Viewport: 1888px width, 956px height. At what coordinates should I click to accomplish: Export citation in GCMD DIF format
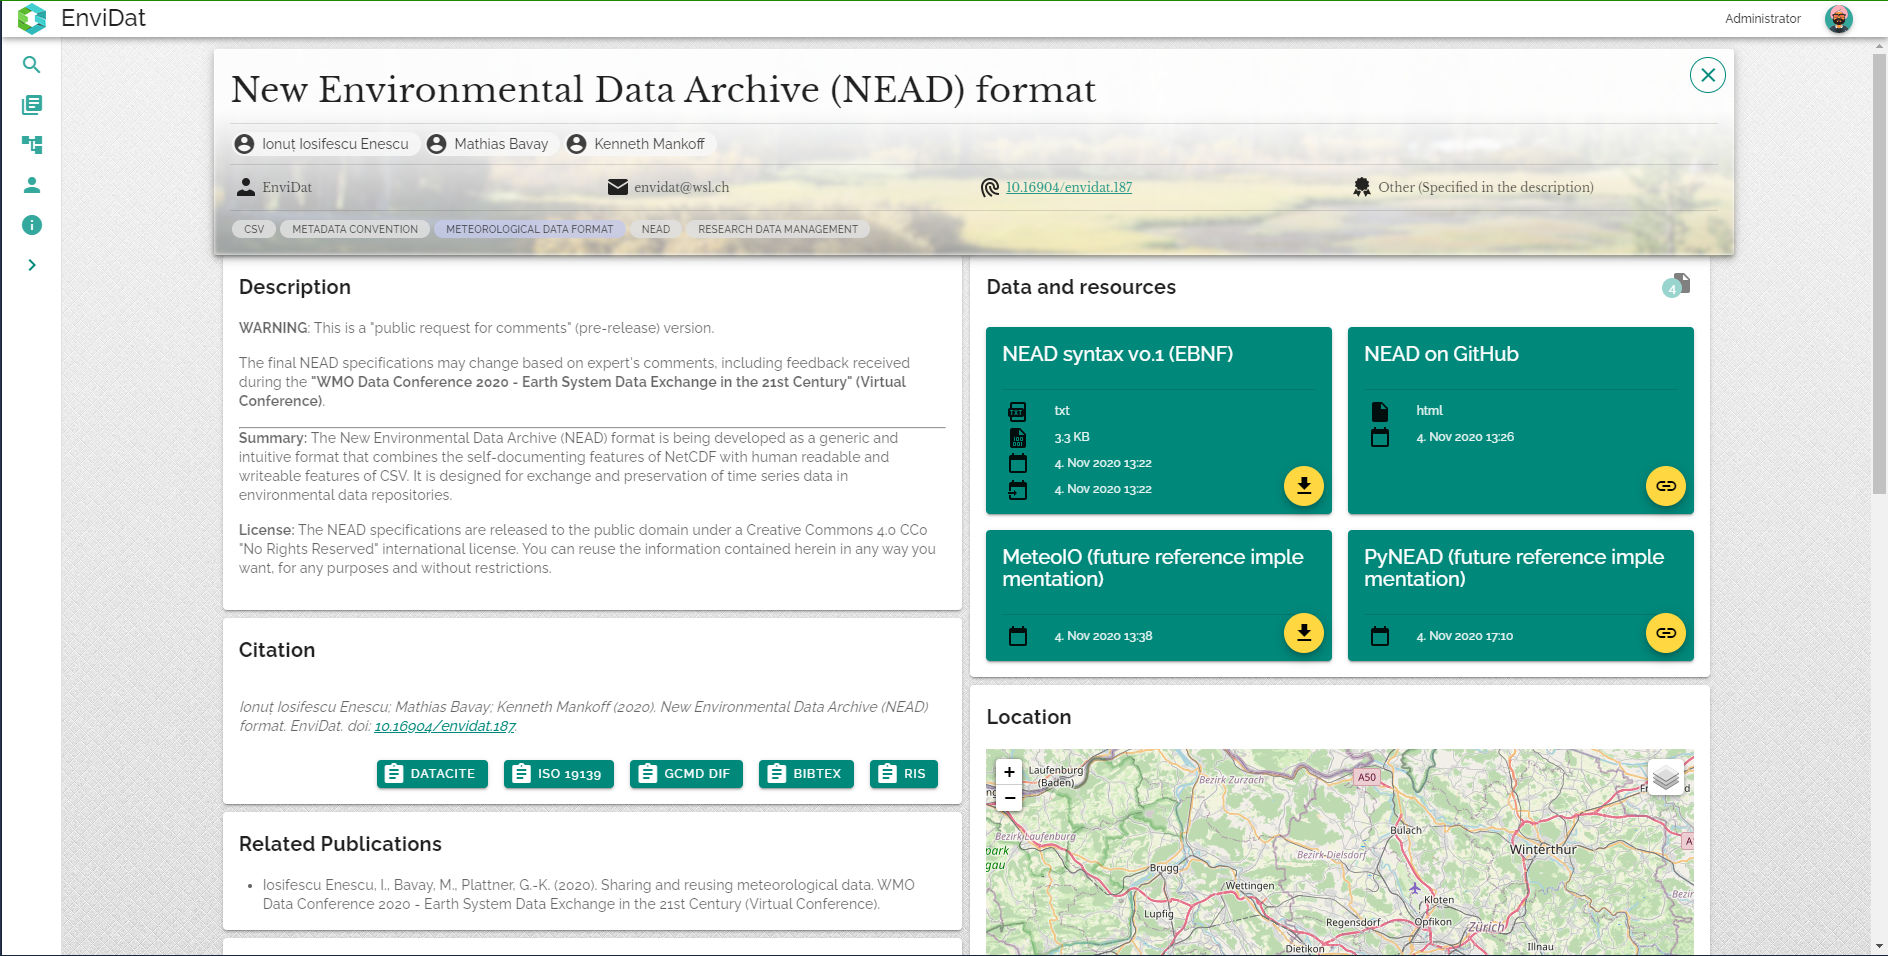pyautogui.click(x=686, y=774)
